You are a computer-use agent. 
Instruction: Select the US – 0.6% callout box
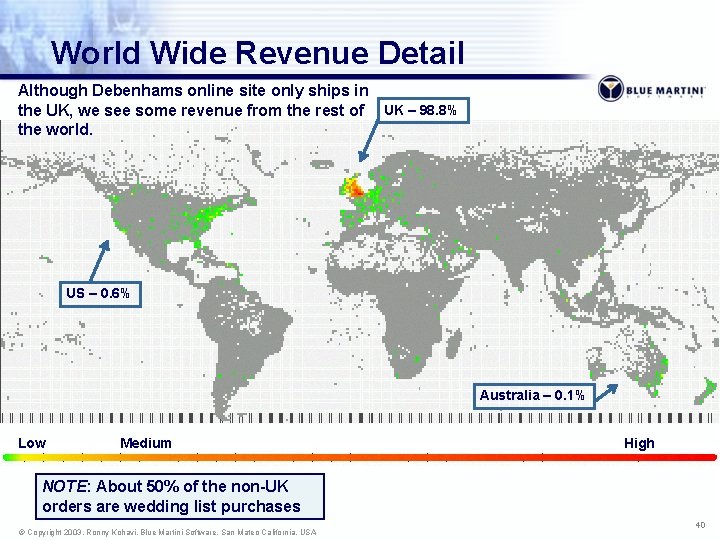[x=100, y=295]
